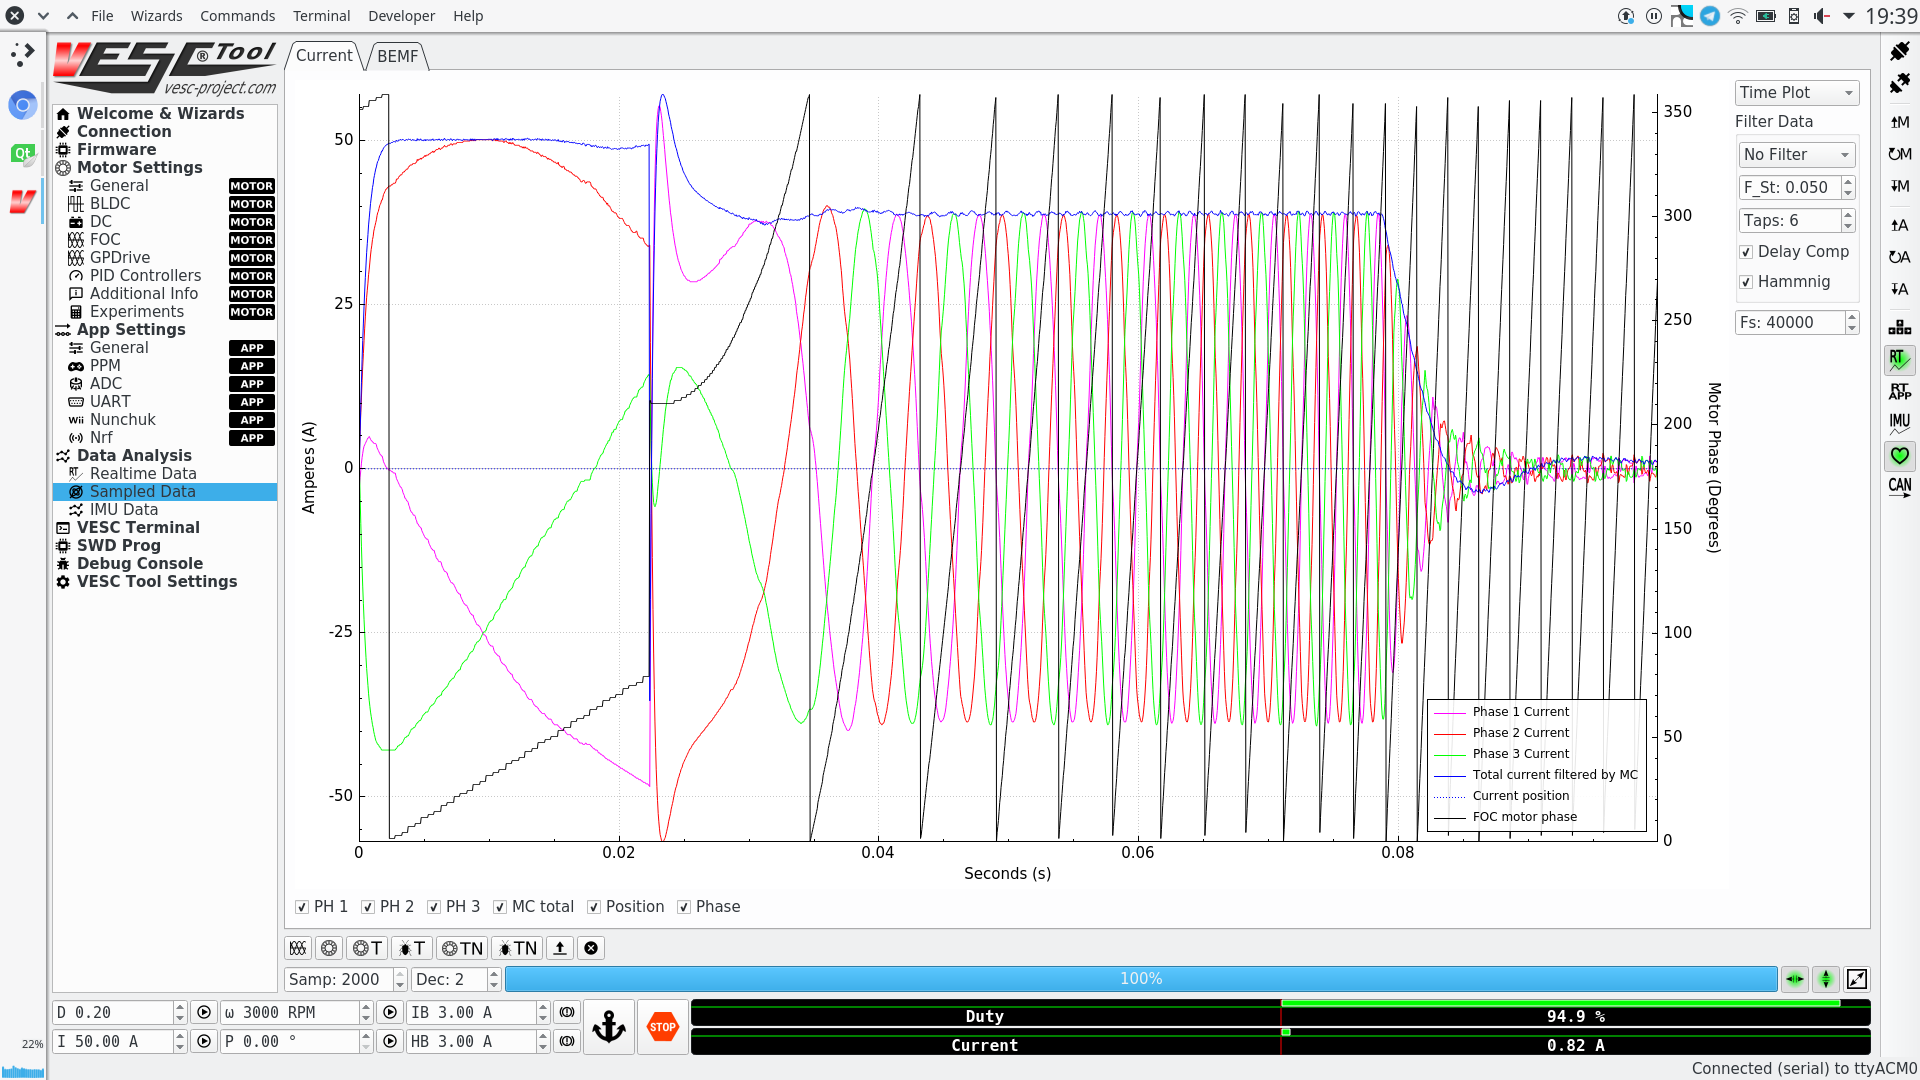Uncheck the Phase checkbox
Viewport: 1920px width, 1080px height.
click(x=684, y=907)
